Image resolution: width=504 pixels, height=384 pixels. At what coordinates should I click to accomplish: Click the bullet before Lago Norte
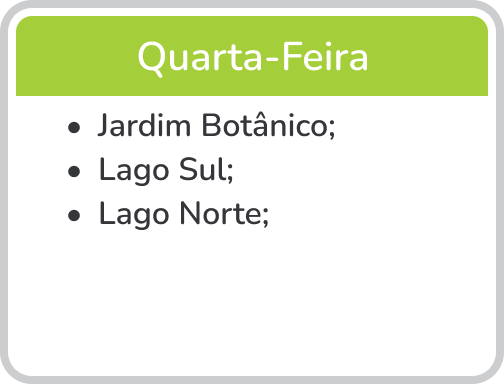pyautogui.click(x=74, y=215)
